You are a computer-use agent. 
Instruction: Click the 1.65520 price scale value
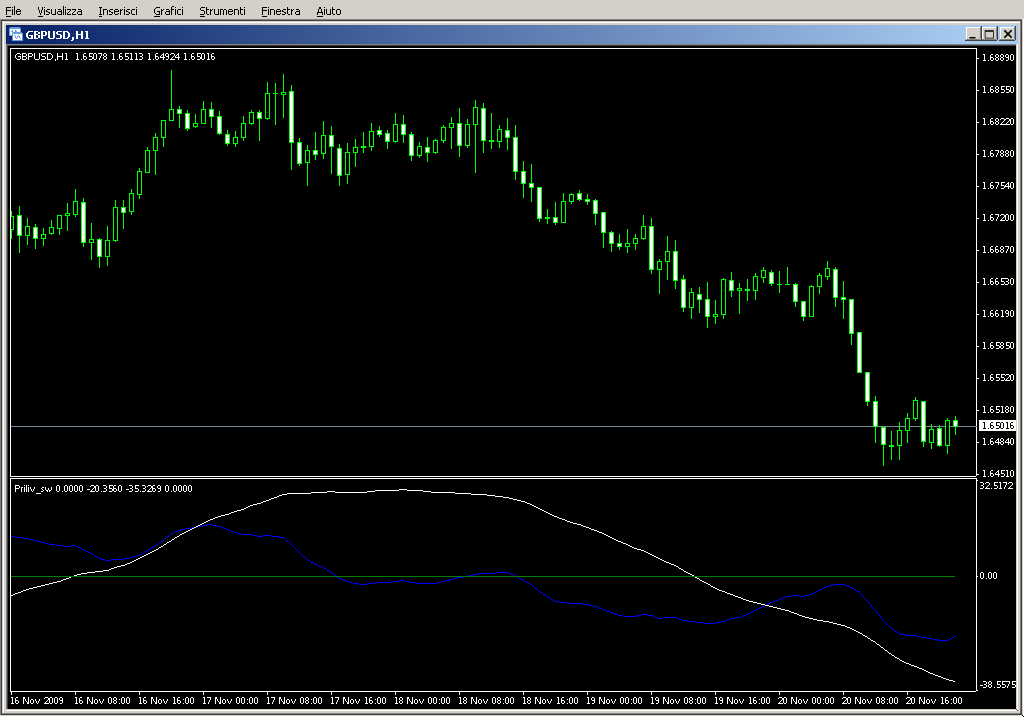tap(998, 377)
